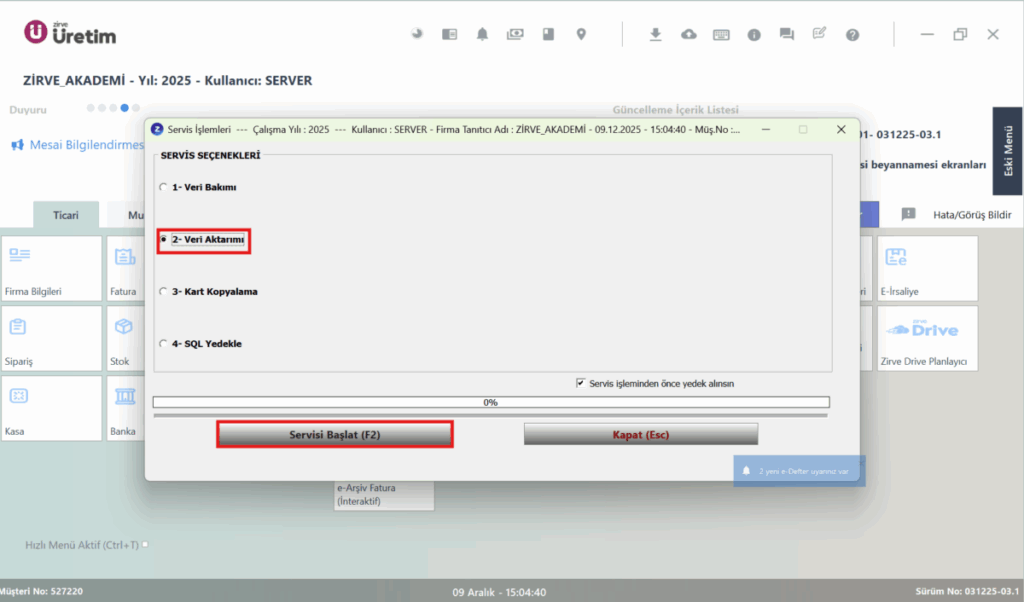Click the megaphone icon beside Mesai Bilgilendirmesi

pyautogui.click(x=18, y=145)
